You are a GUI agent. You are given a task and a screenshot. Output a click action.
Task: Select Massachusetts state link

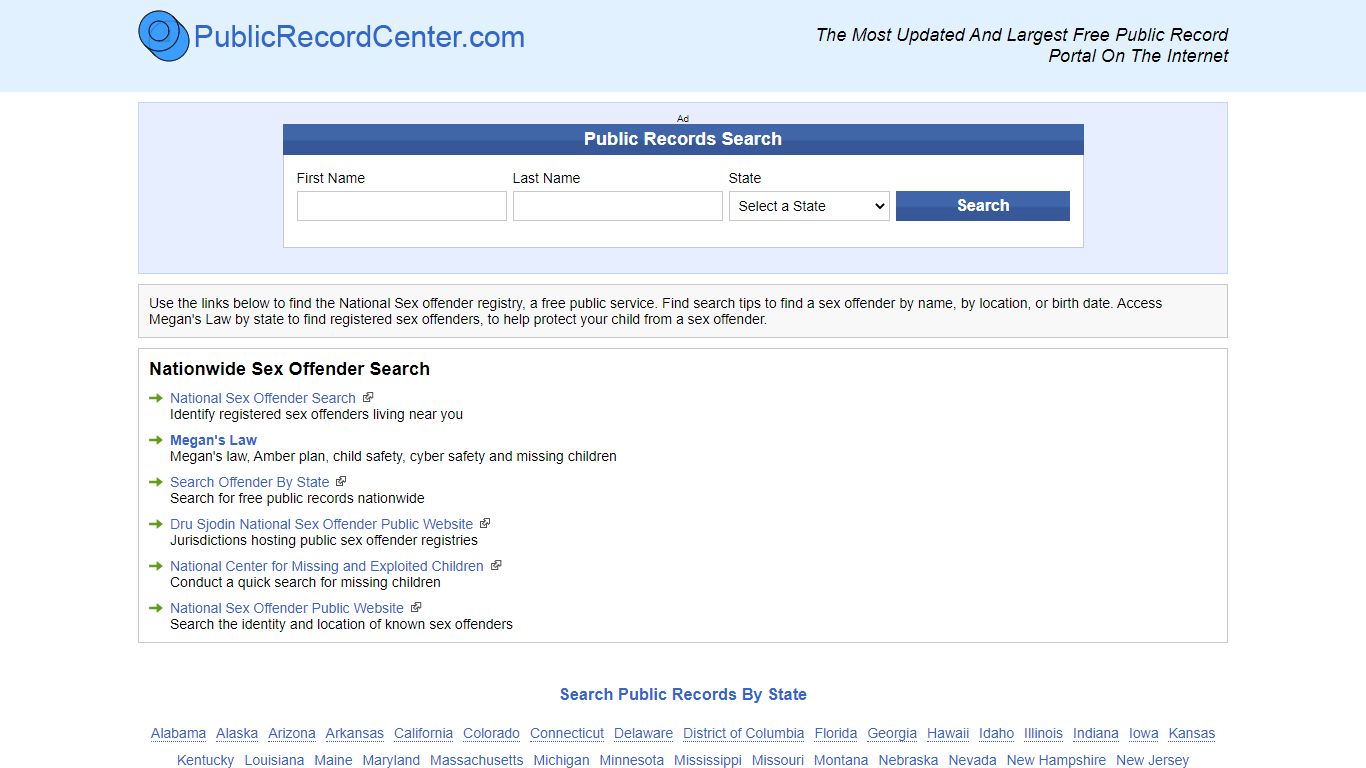(x=477, y=760)
